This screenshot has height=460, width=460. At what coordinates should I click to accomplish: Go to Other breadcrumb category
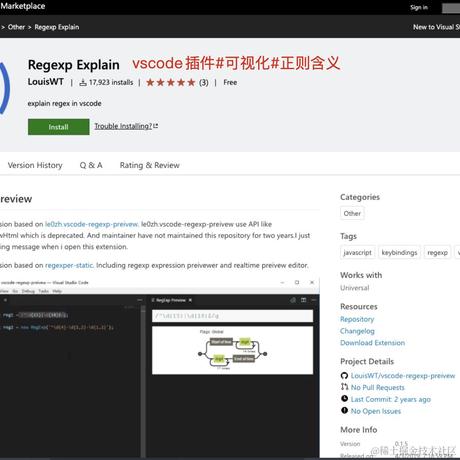click(16, 27)
